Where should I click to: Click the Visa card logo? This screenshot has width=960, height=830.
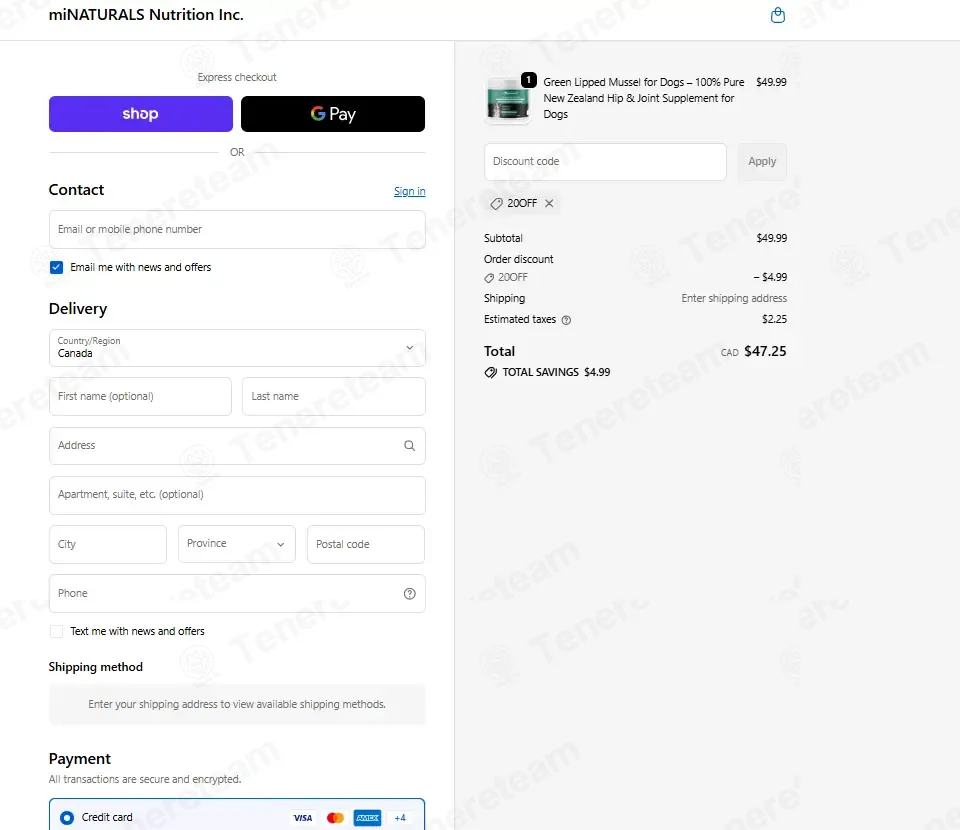click(303, 818)
